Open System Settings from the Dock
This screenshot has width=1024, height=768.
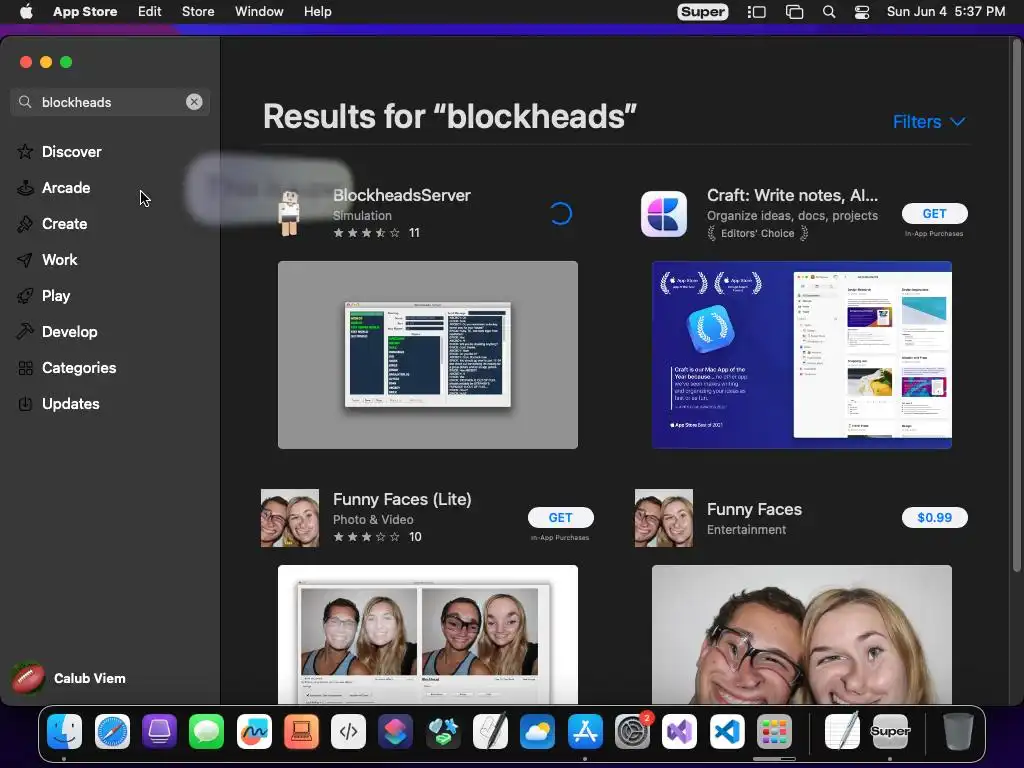pyautogui.click(x=632, y=731)
